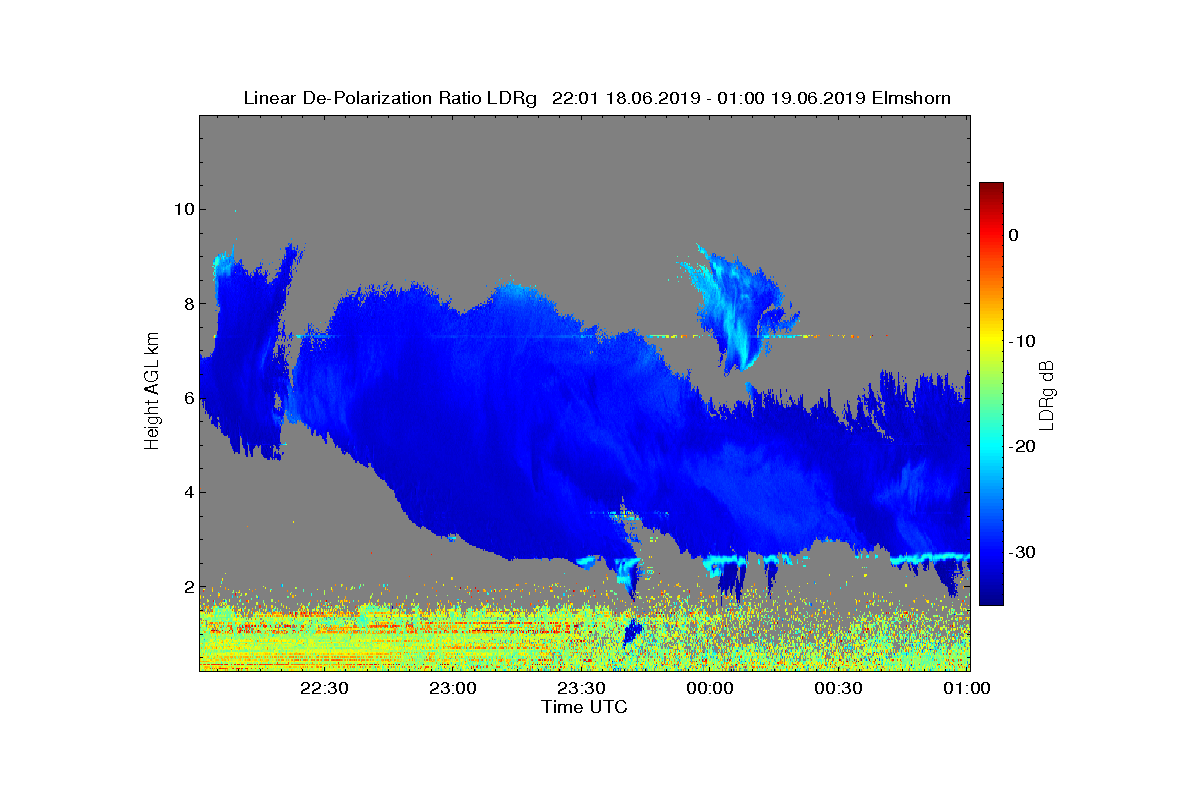
Task: Click the 23:00 time tick label
Action: 453,689
